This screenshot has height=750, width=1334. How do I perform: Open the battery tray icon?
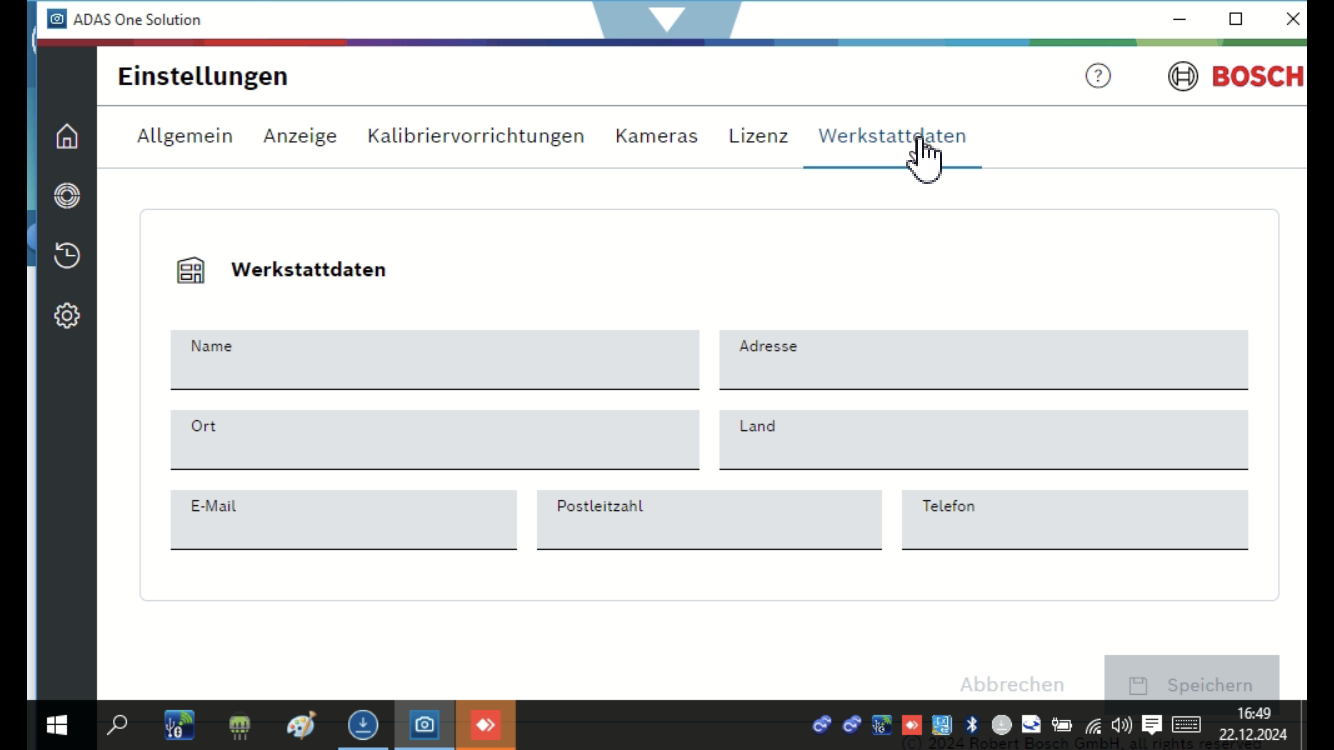(x=1062, y=725)
